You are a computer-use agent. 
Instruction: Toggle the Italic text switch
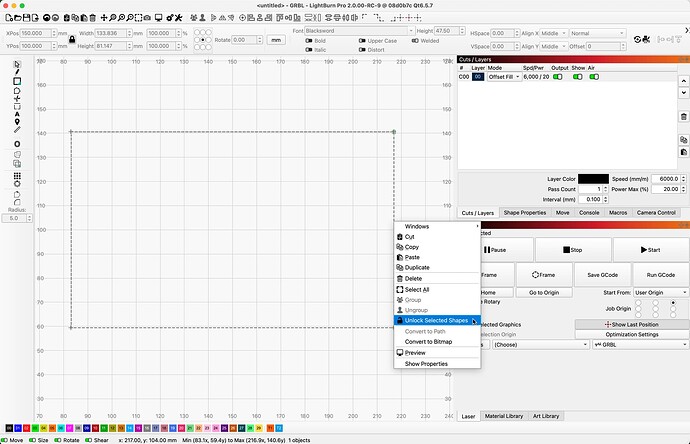pyautogui.click(x=309, y=50)
